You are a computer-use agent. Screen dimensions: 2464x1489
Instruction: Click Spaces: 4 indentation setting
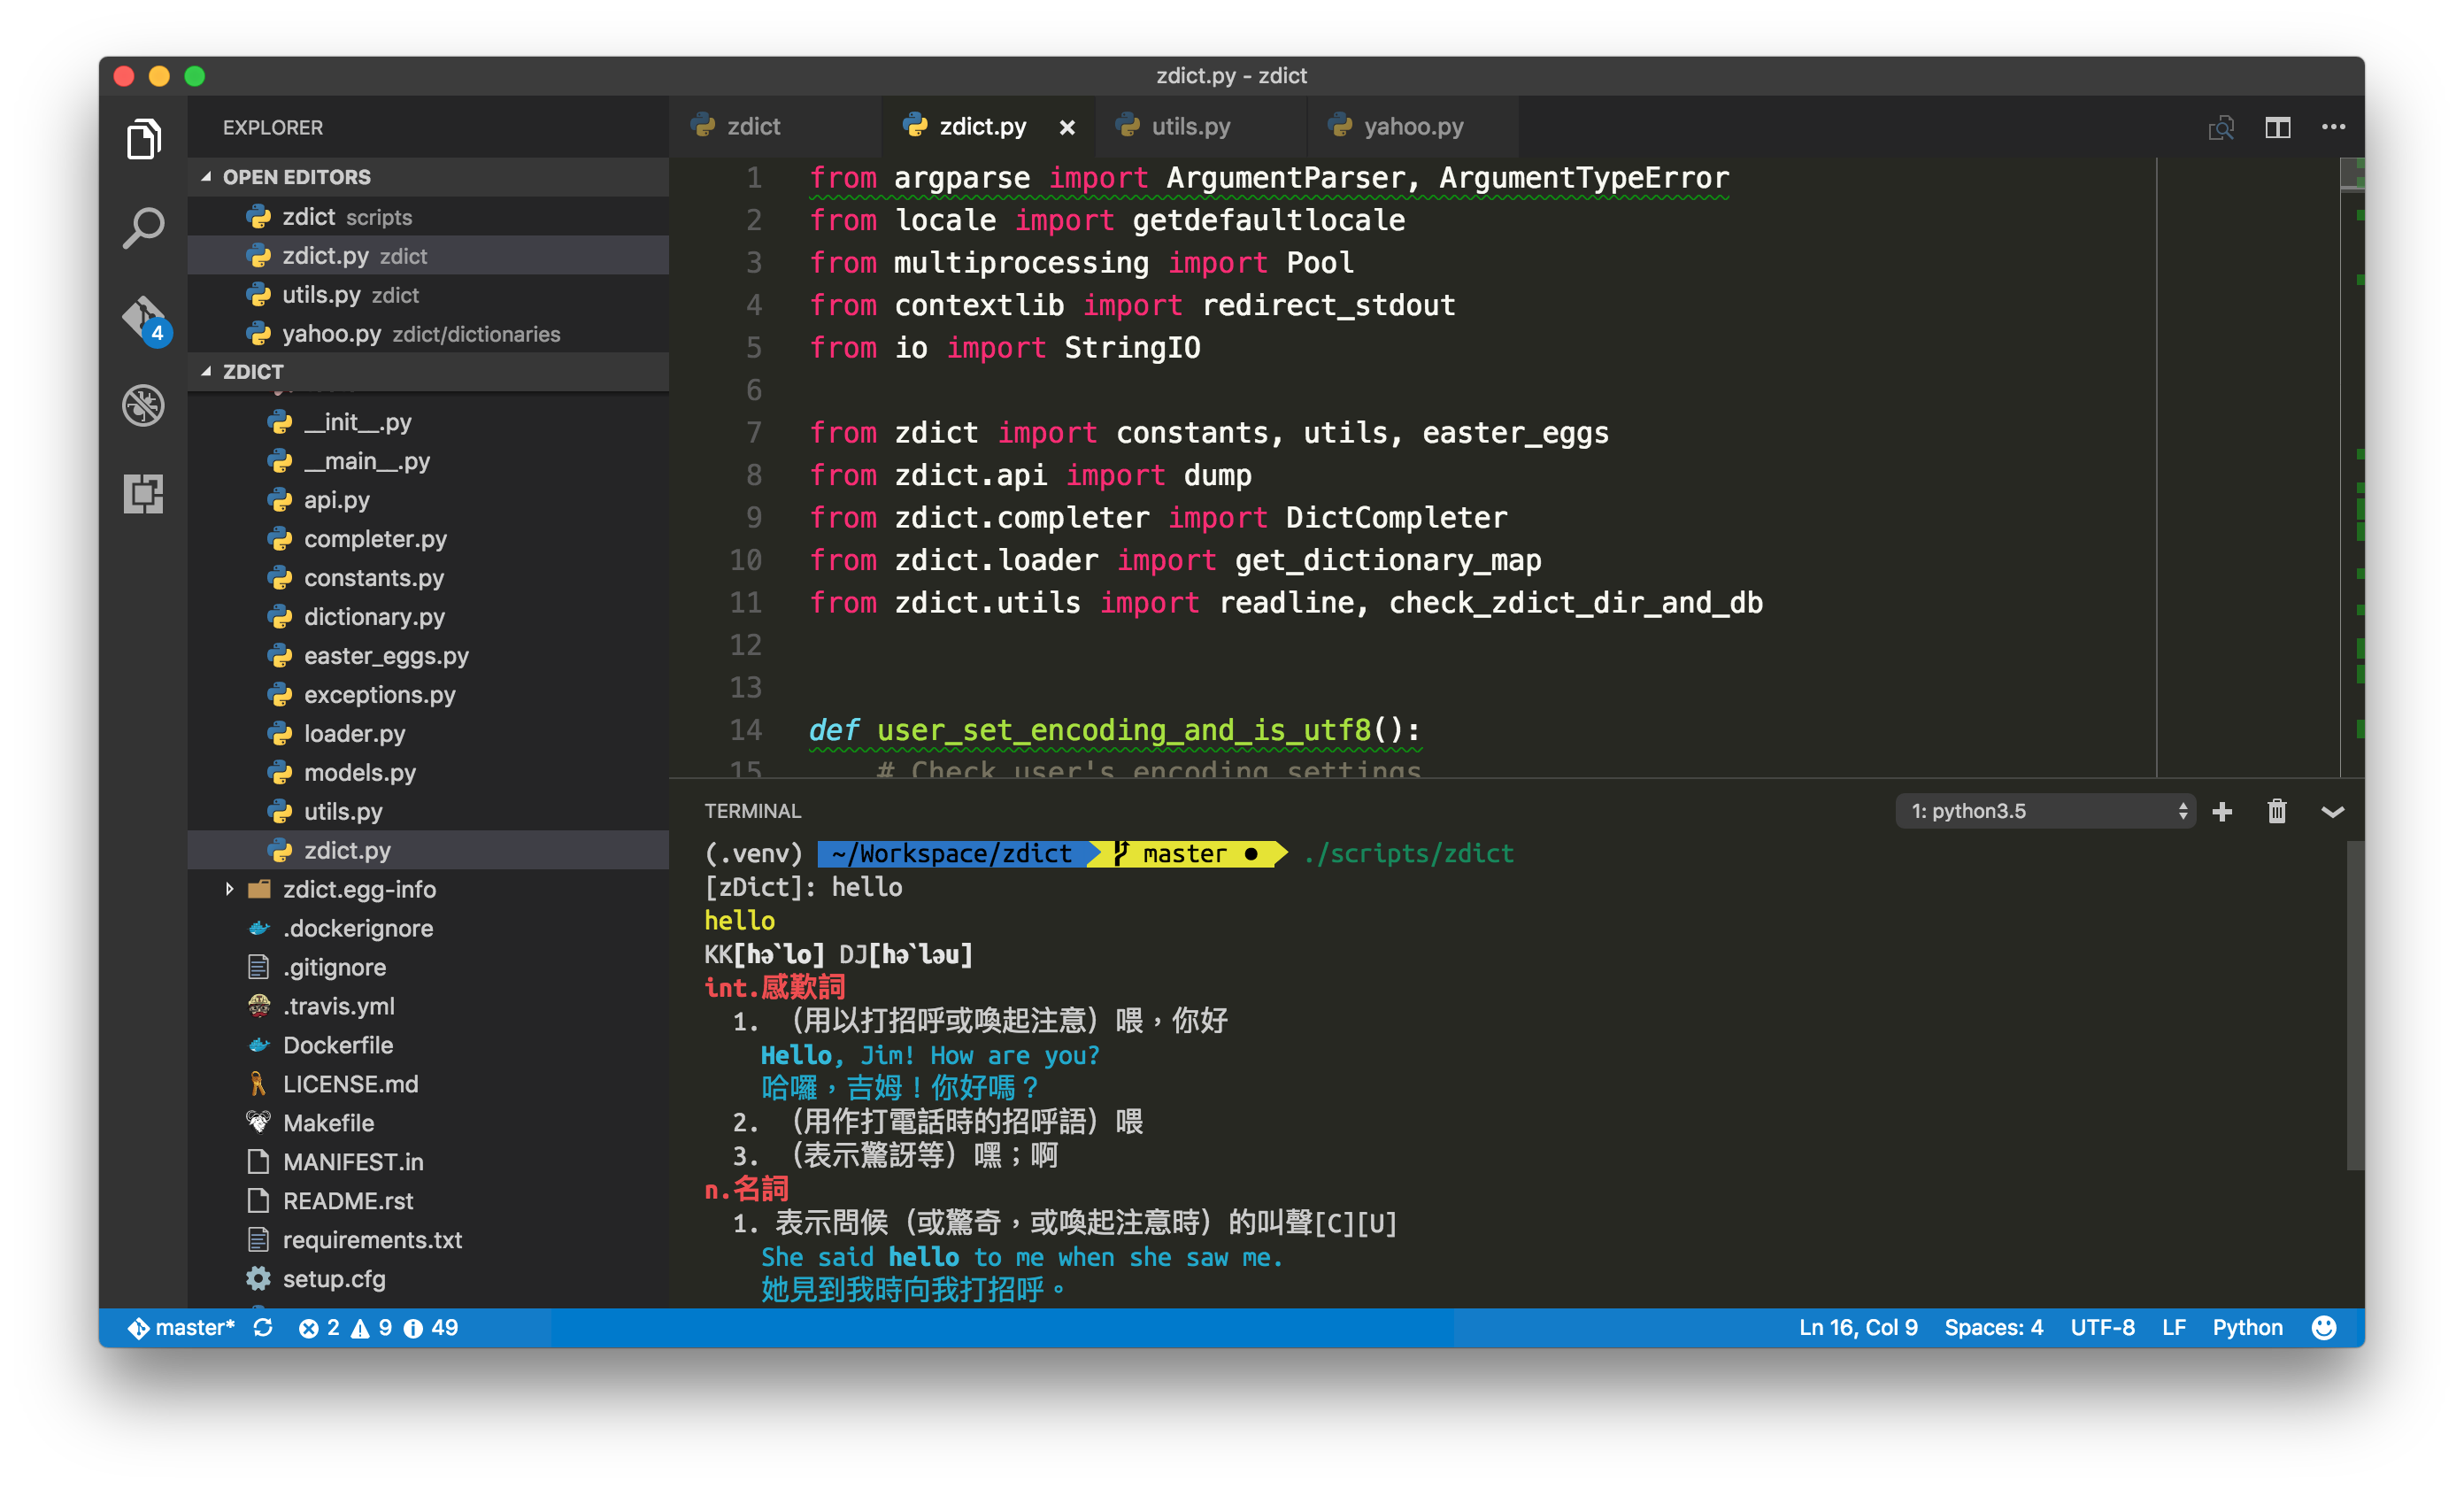[x=1993, y=1327]
